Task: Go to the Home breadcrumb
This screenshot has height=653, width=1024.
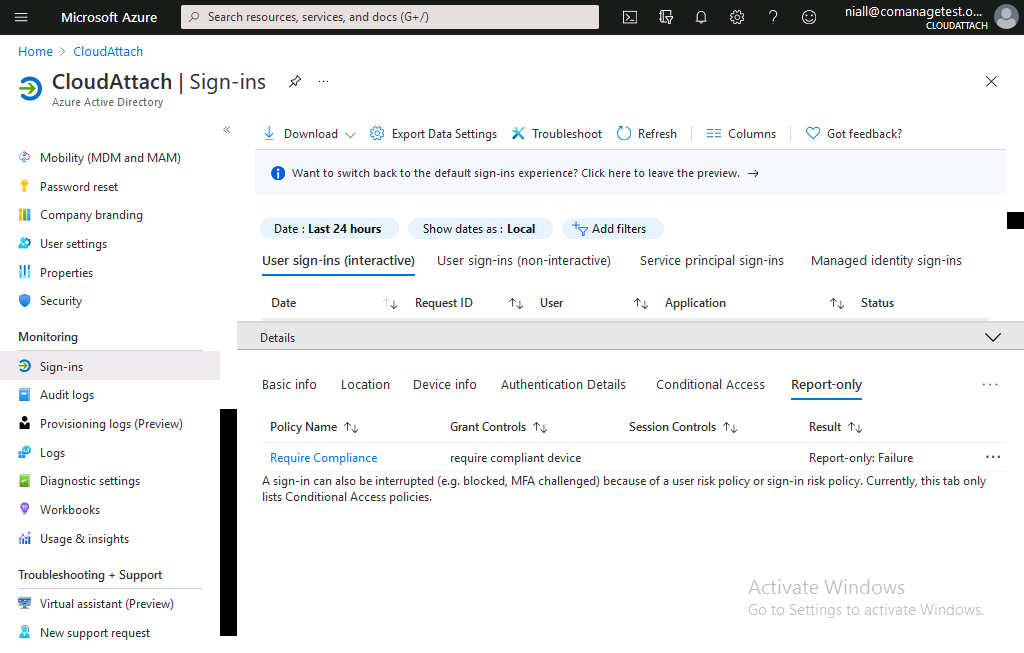Action: point(35,52)
